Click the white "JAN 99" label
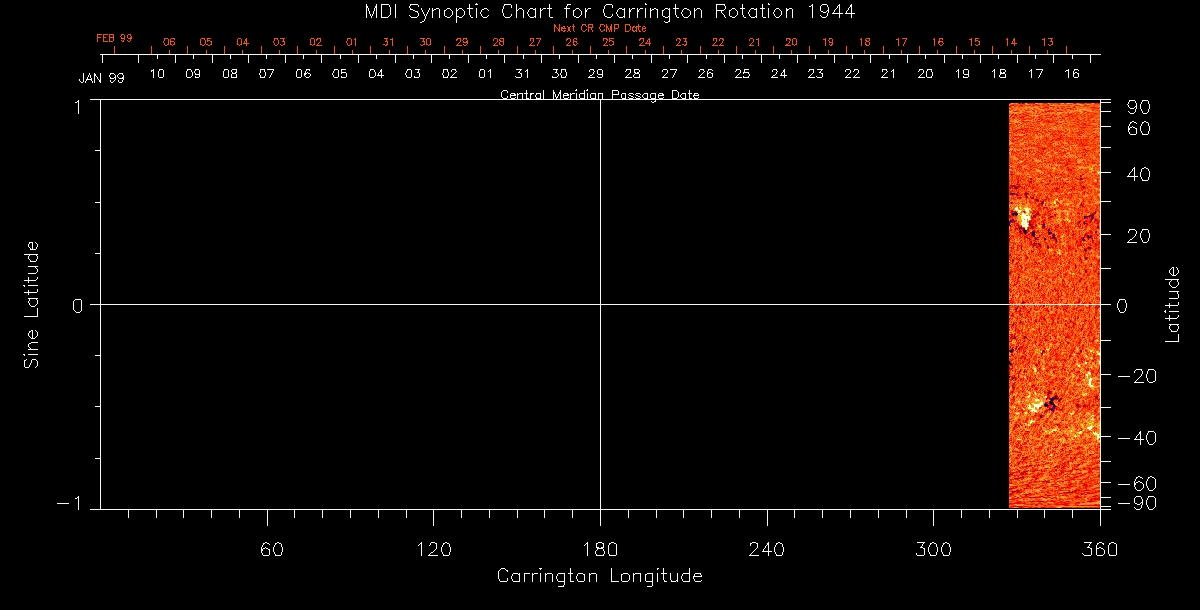 point(101,78)
